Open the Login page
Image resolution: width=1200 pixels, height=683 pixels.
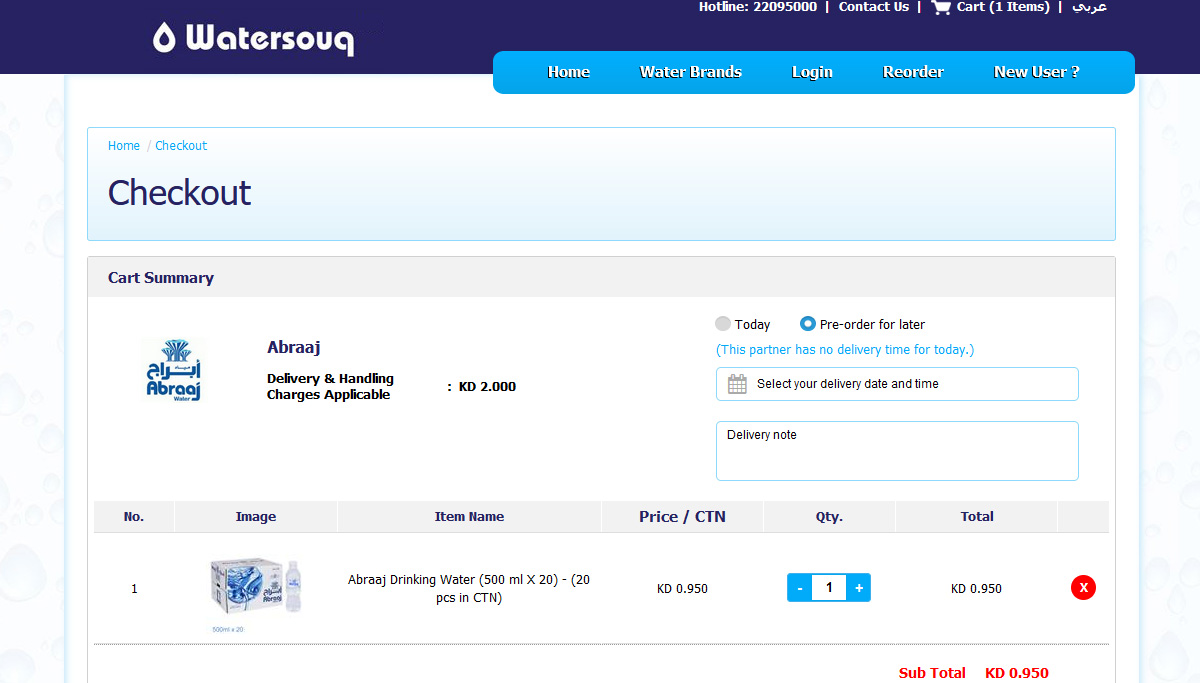(812, 72)
